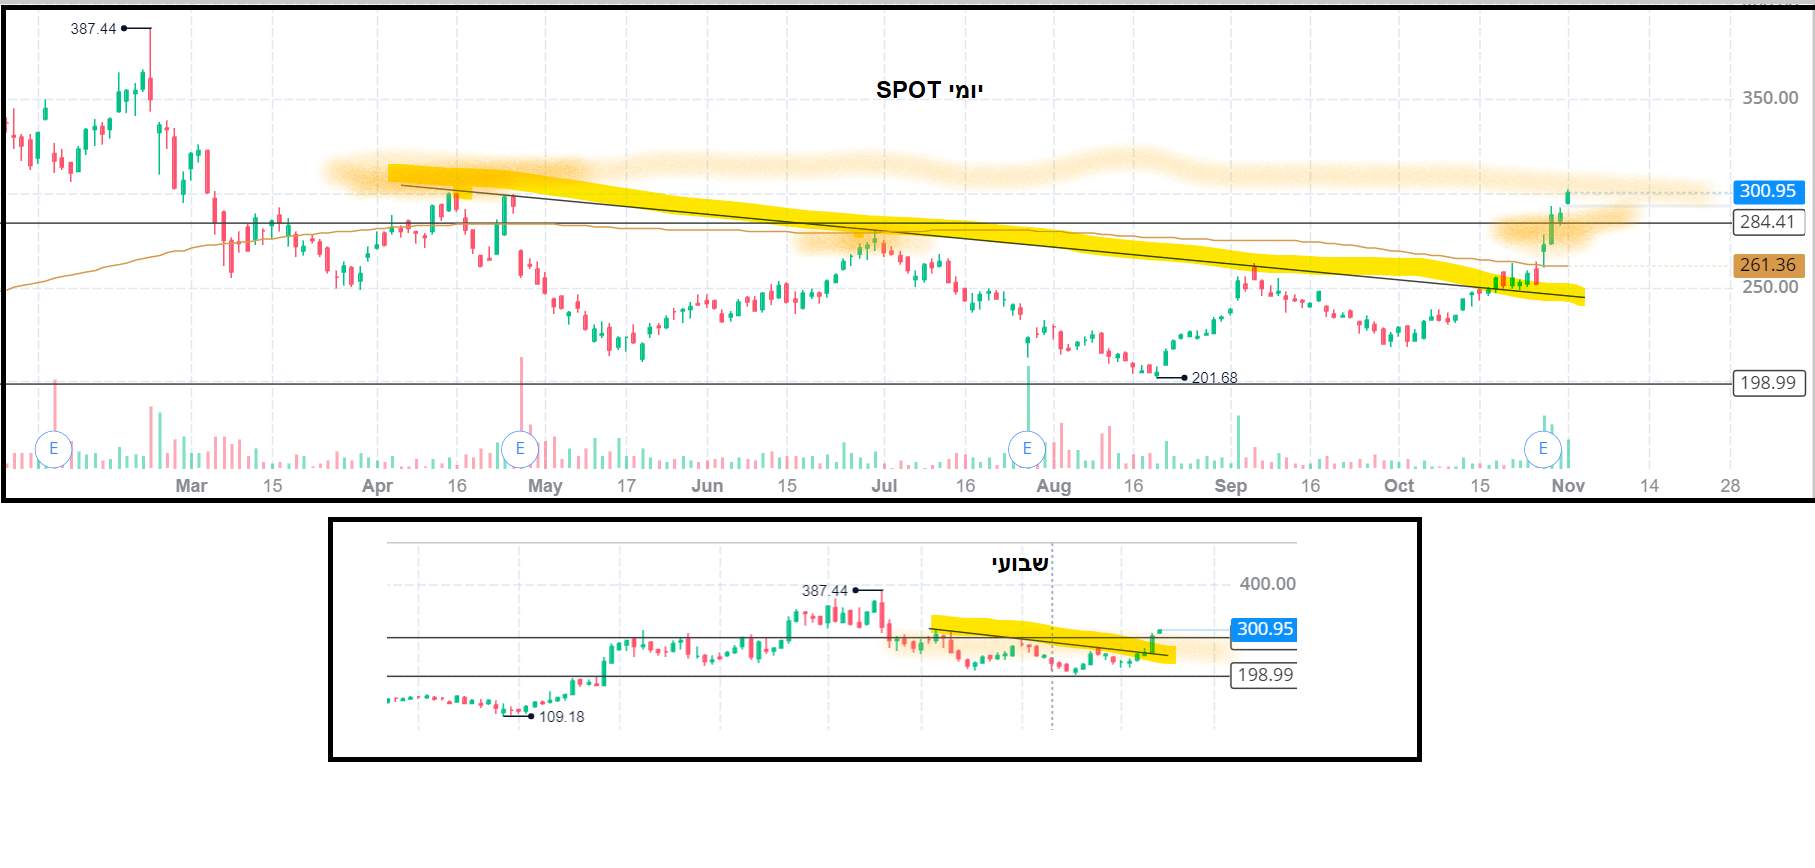Select the Sep label on time axis
This screenshot has width=1815, height=868.
coord(1231,486)
